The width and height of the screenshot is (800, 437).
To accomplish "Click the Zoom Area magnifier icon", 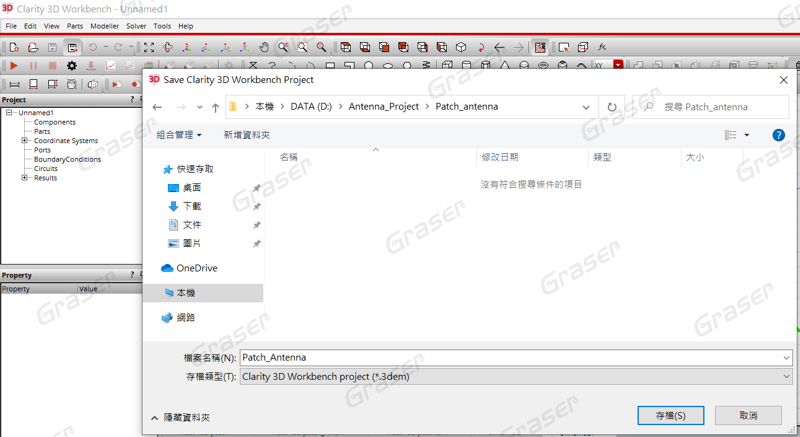I will [302, 47].
